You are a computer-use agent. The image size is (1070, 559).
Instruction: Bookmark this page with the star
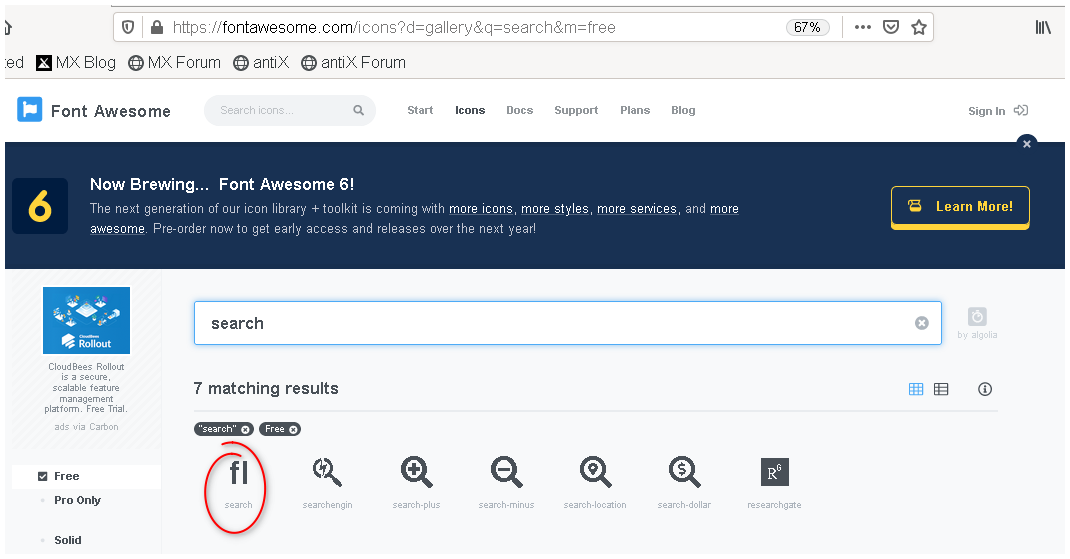(x=919, y=27)
